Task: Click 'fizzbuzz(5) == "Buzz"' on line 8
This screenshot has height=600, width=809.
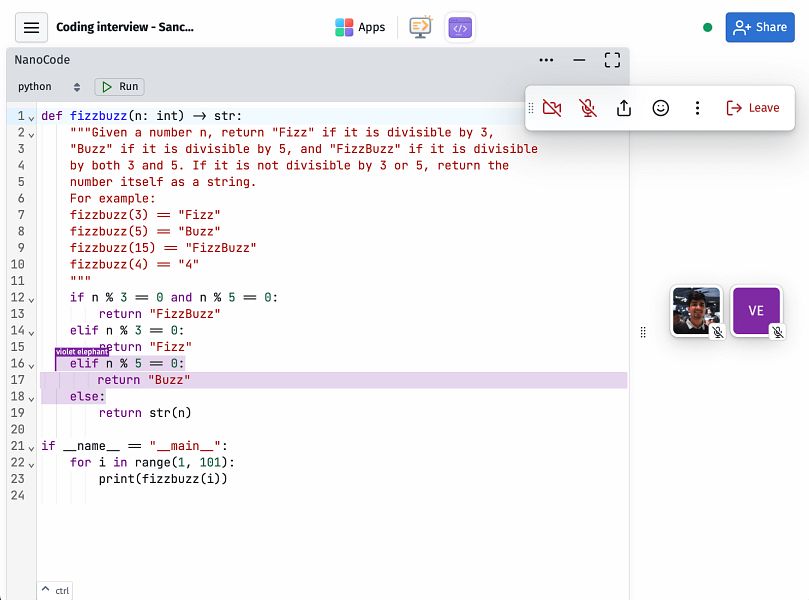Action: 145,231
